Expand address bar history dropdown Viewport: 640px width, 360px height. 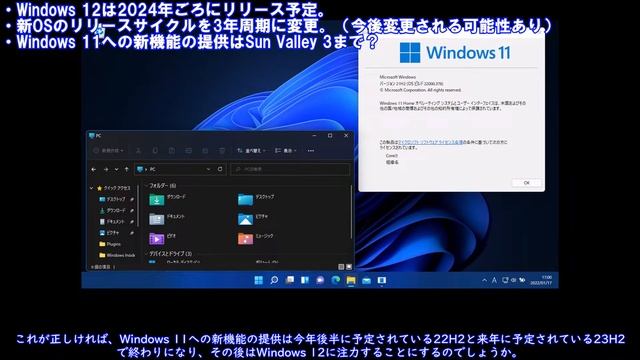click(x=209, y=169)
